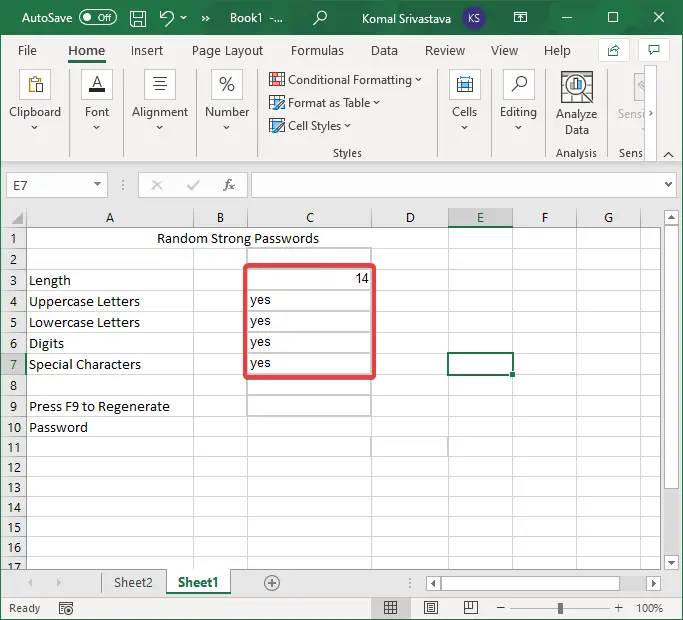683x620 pixels.
Task: Expand the Alignment group chevron
Action: point(159,128)
